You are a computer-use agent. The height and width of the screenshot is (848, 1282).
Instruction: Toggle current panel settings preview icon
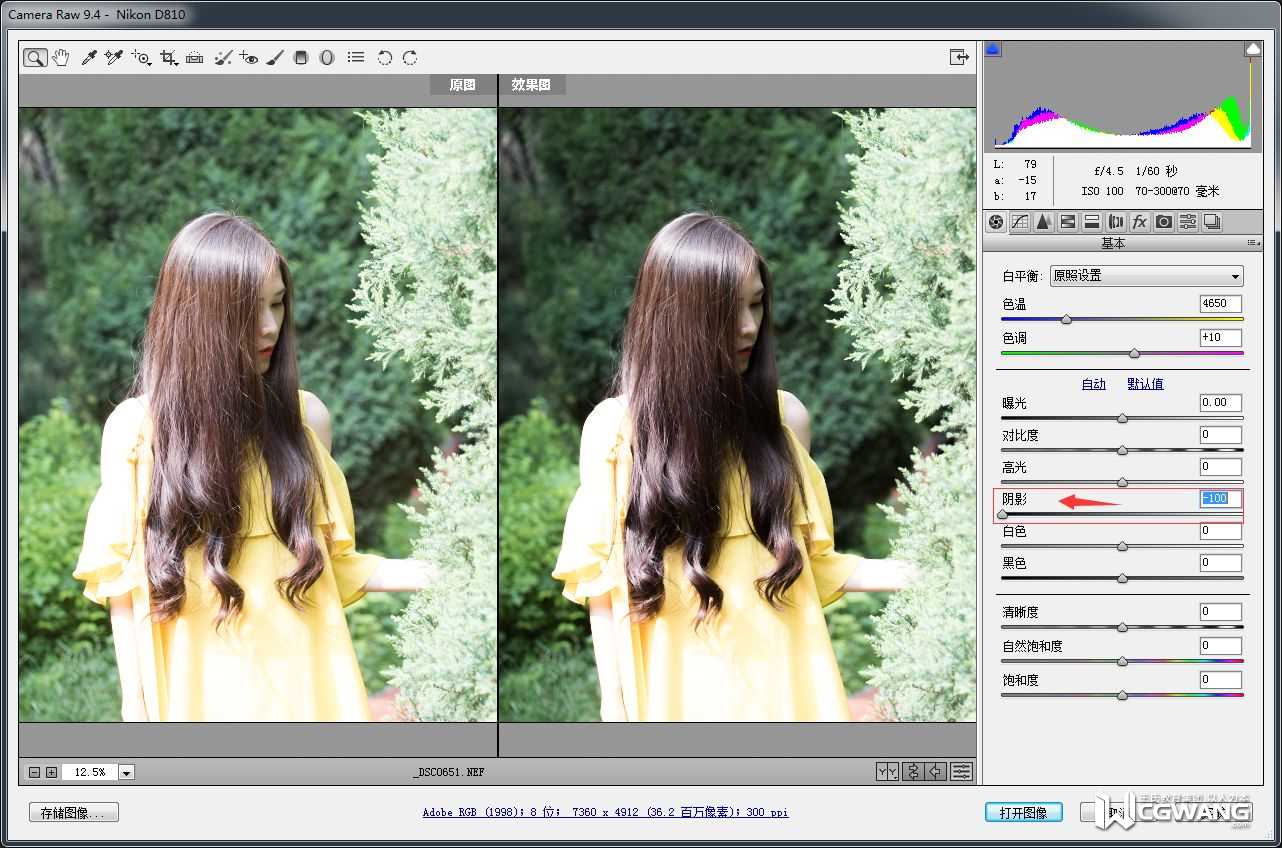(x=961, y=771)
